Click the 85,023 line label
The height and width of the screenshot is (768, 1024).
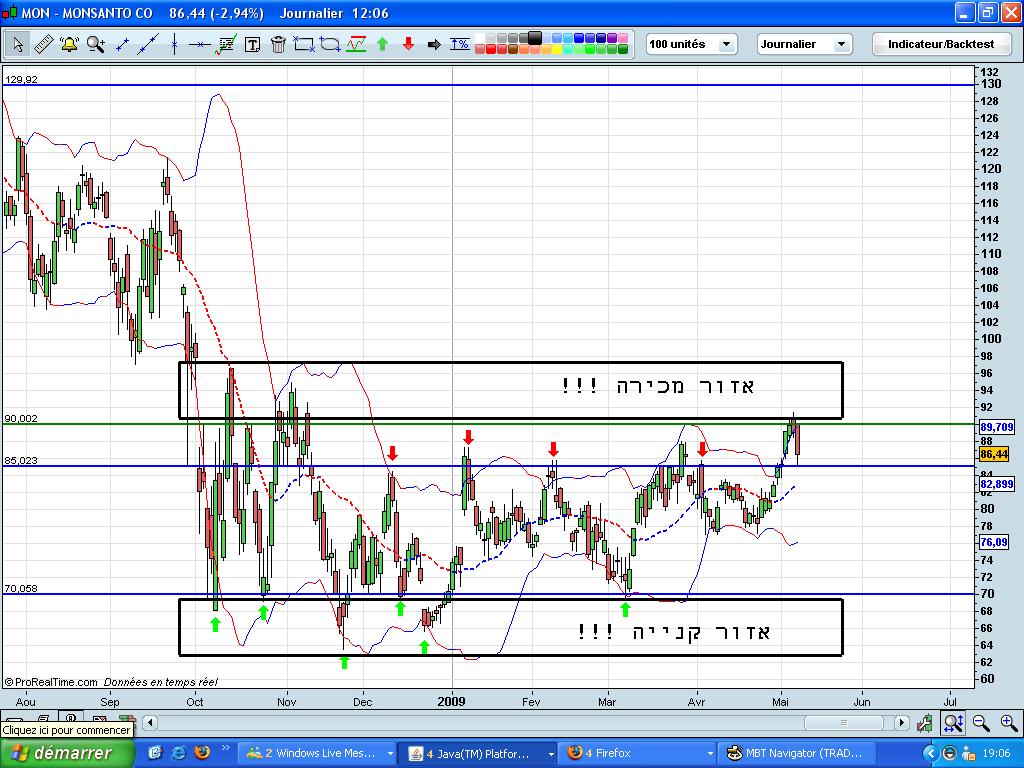pos(21,460)
